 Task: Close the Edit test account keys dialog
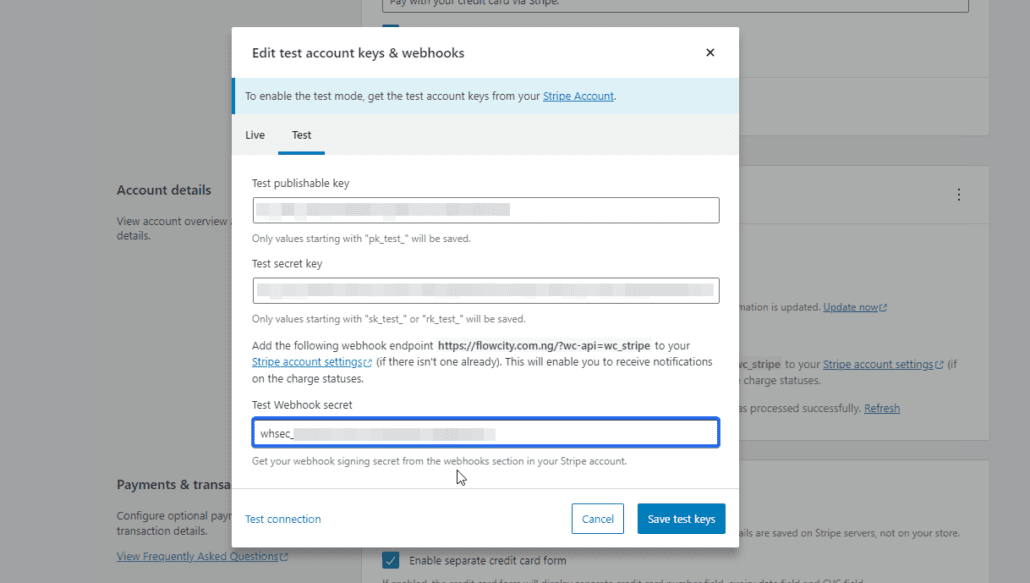709,53
